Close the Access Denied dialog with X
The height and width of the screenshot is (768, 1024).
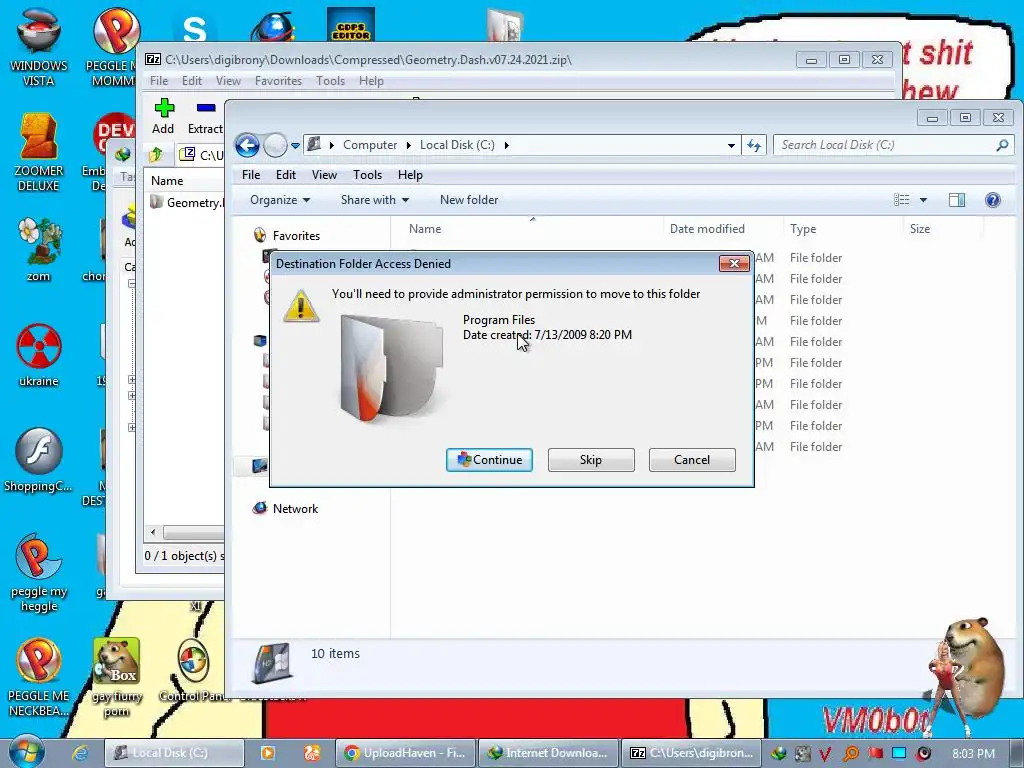[x=734, y=263]
